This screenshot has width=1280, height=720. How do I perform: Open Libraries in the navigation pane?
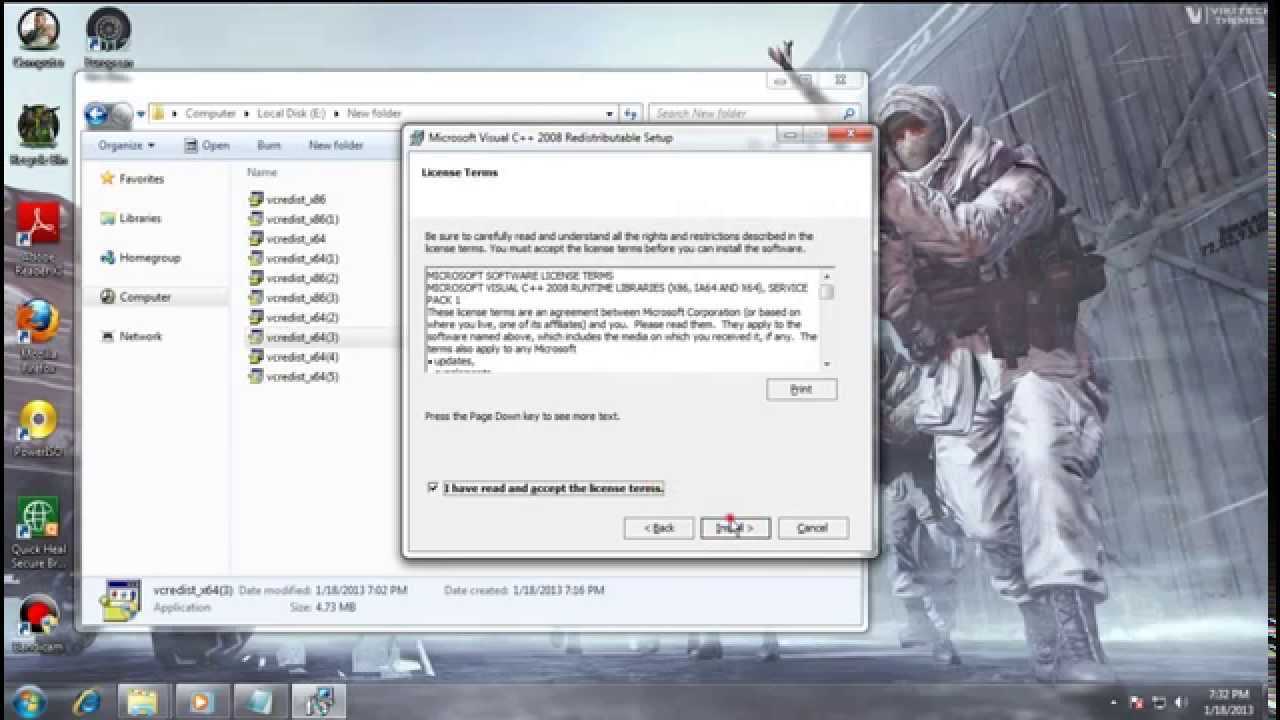click(140, 218)
